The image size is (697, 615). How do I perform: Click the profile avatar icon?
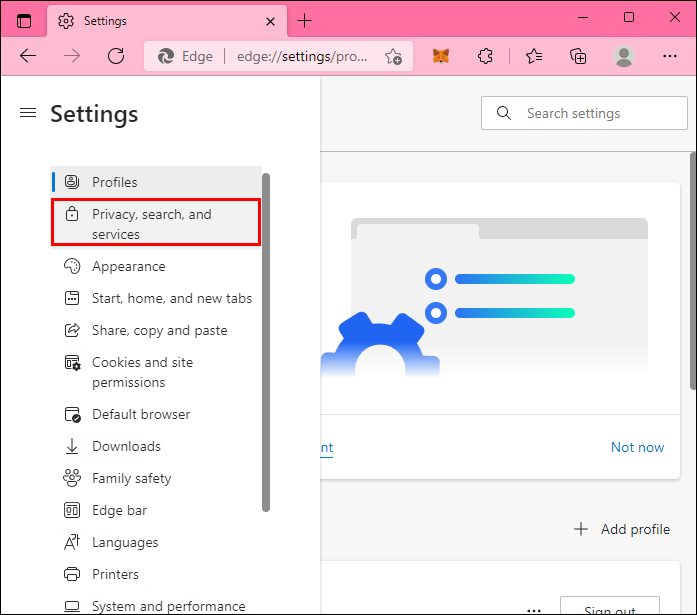click(x=624, y=56)
